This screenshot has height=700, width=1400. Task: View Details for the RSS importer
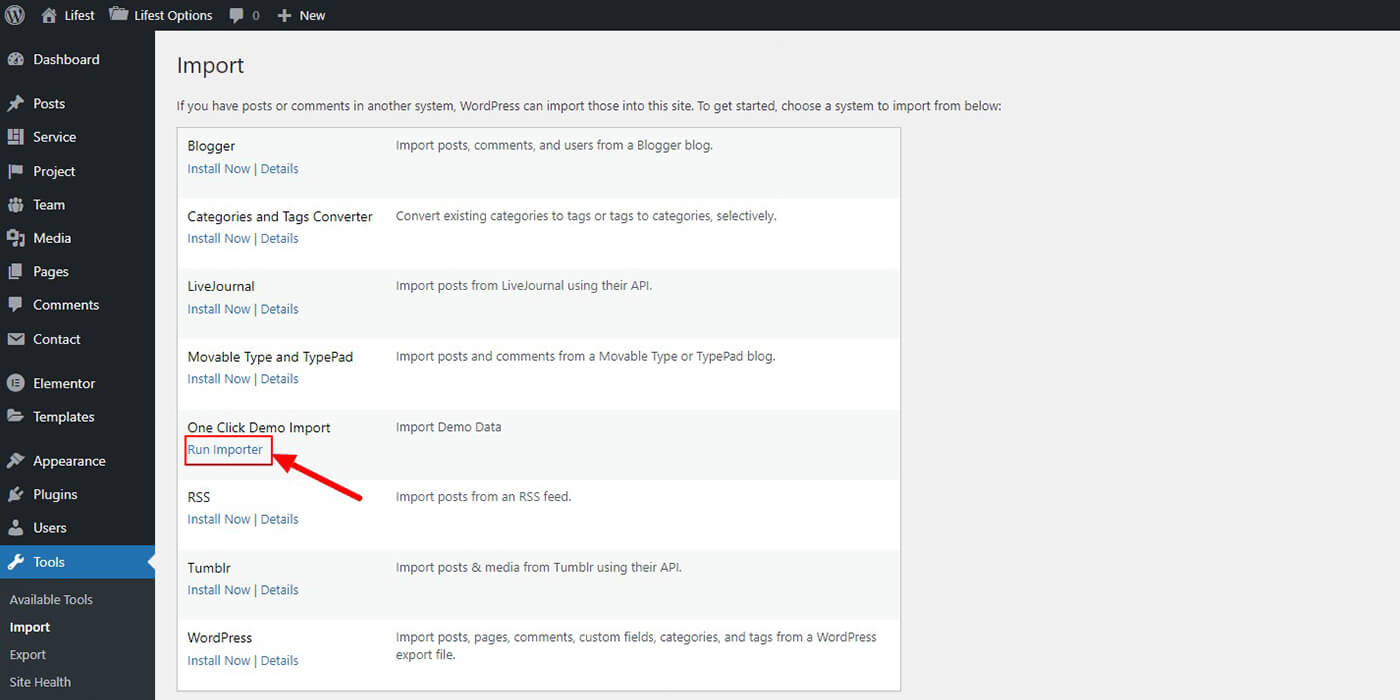(x=280, y=520)
